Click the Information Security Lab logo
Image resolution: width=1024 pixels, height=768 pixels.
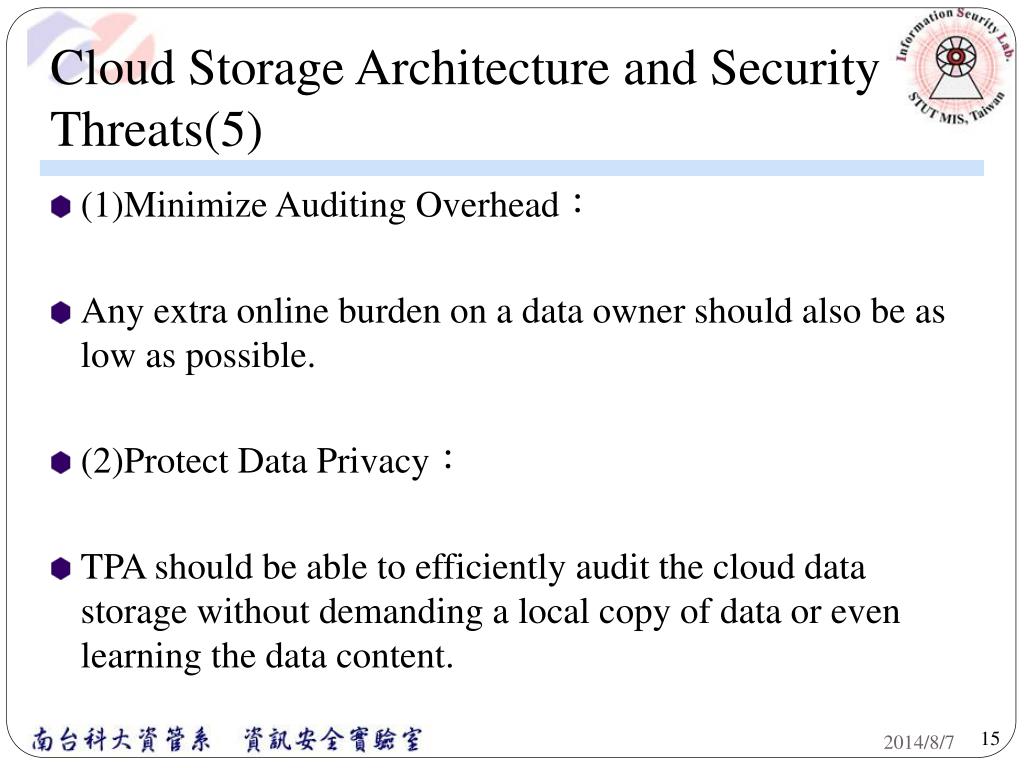tap(955, 66)
